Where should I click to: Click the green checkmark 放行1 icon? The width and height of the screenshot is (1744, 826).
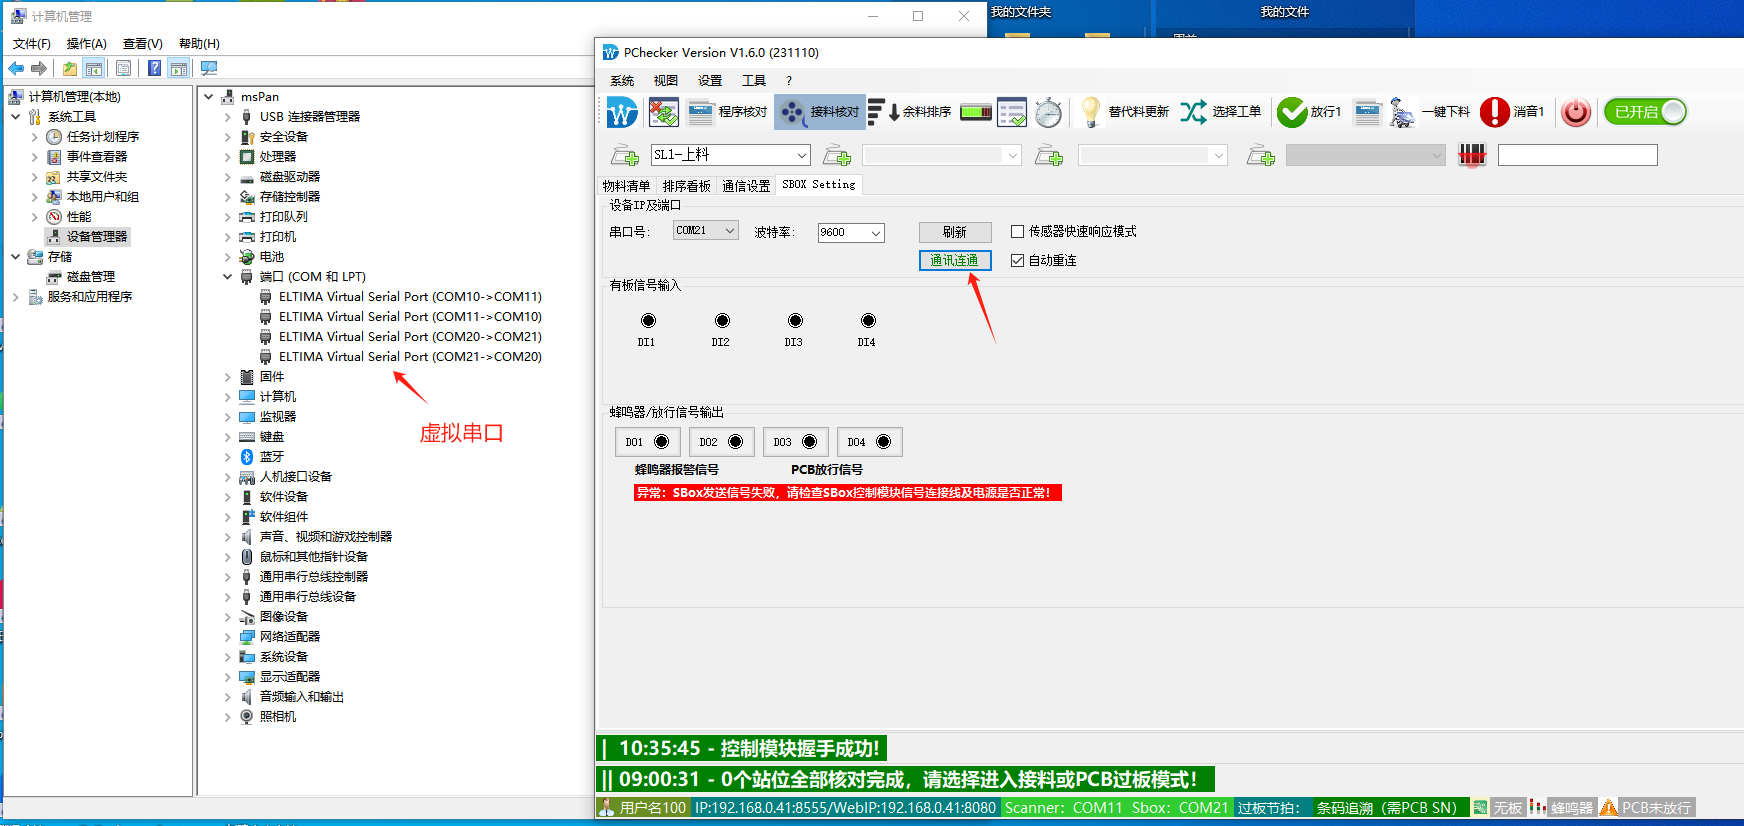[x=1292, y=112]
